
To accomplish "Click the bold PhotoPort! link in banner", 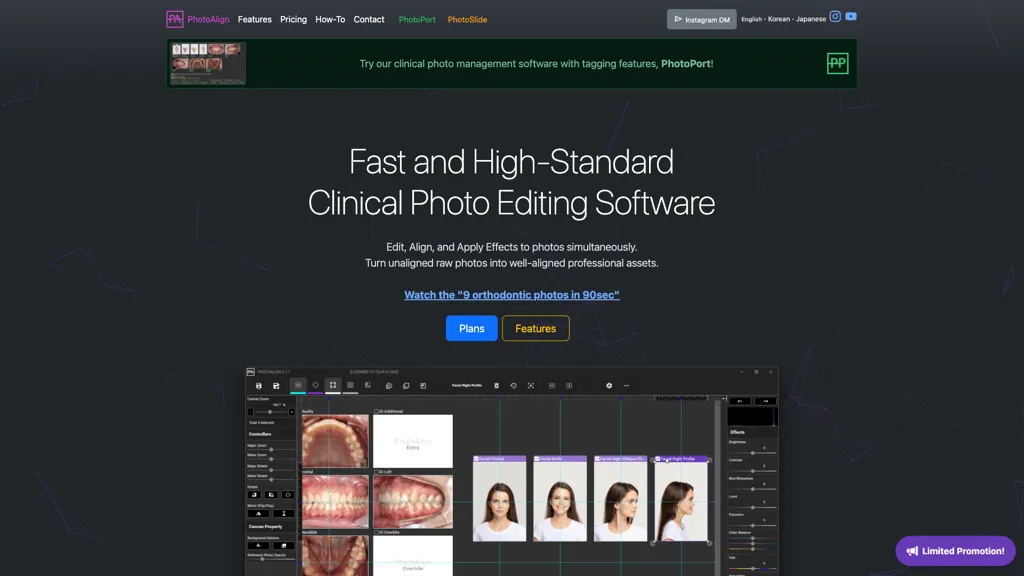I will tap(687, 64).
